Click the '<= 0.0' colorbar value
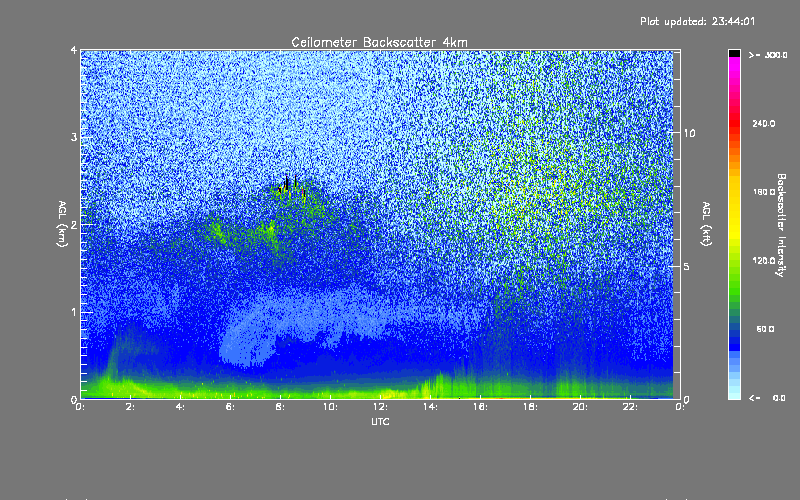Image resolution: width=800 pixels, height=500 pixels. [x=767, y=398]
